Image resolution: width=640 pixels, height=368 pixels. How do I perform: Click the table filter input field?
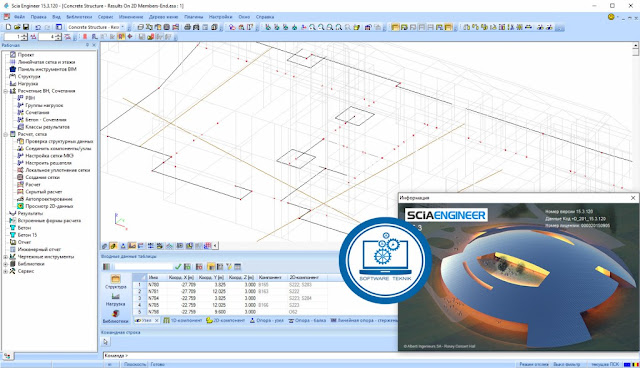[x=143, y=266]
